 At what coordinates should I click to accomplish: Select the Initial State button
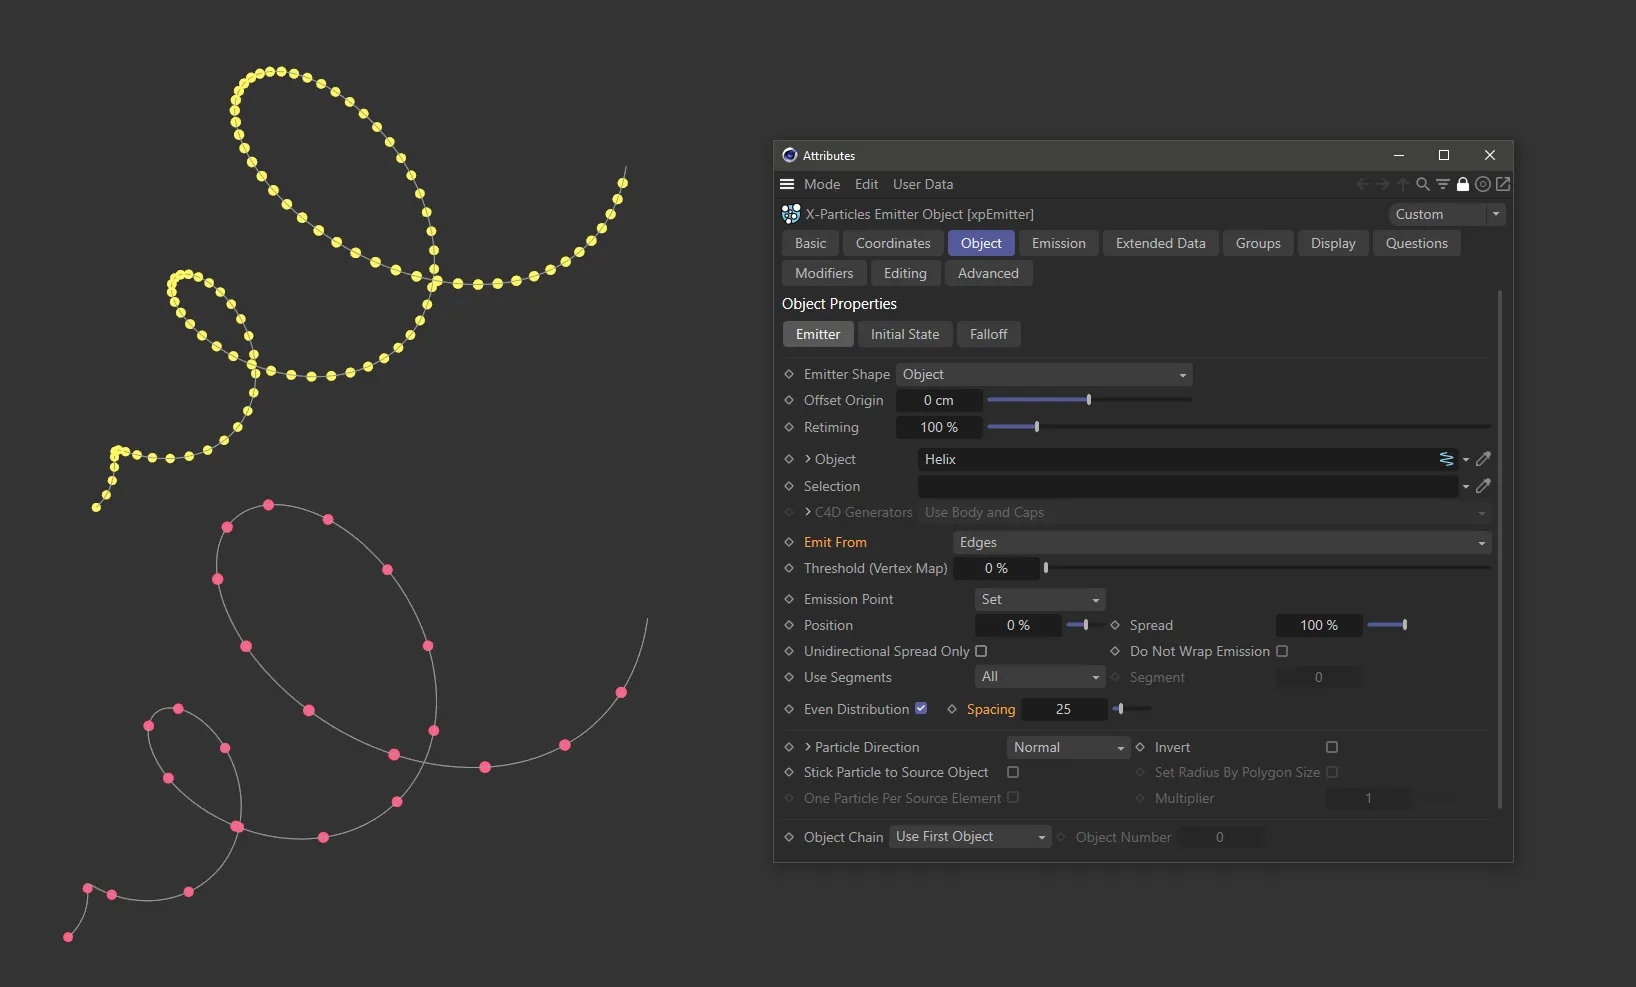[904, 334]
